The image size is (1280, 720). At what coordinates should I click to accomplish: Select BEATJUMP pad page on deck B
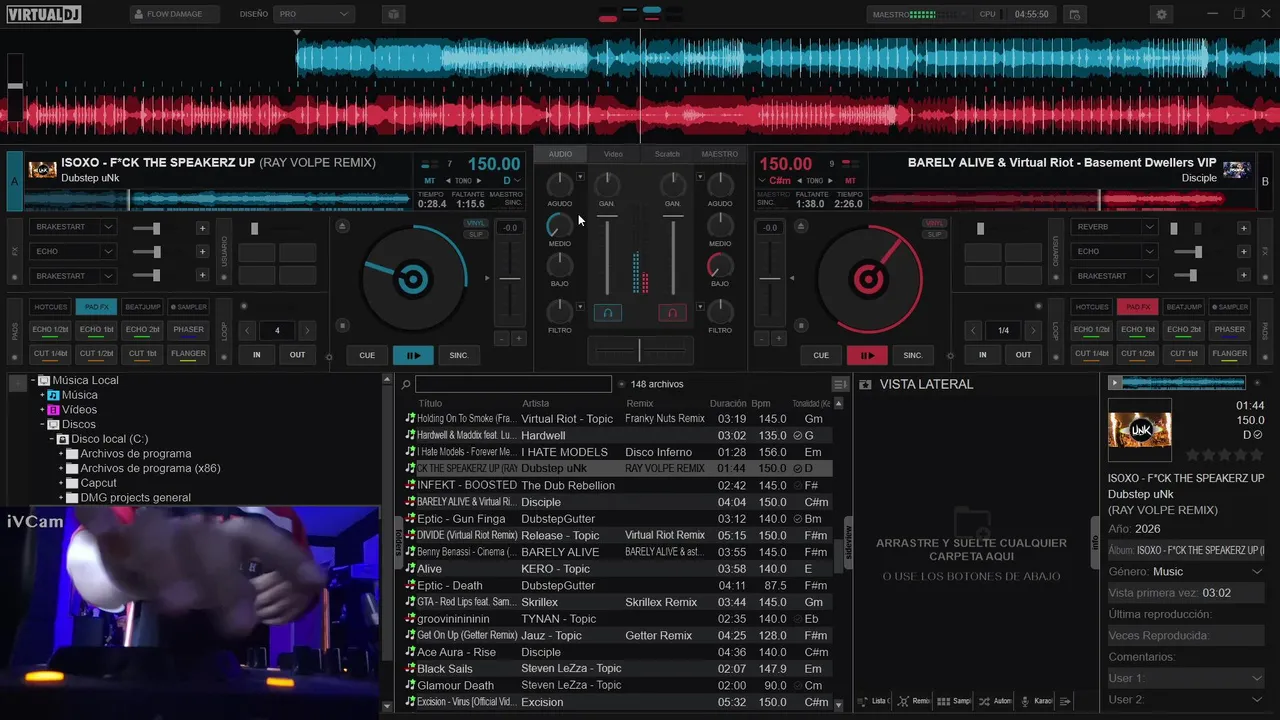point(1184,307)
